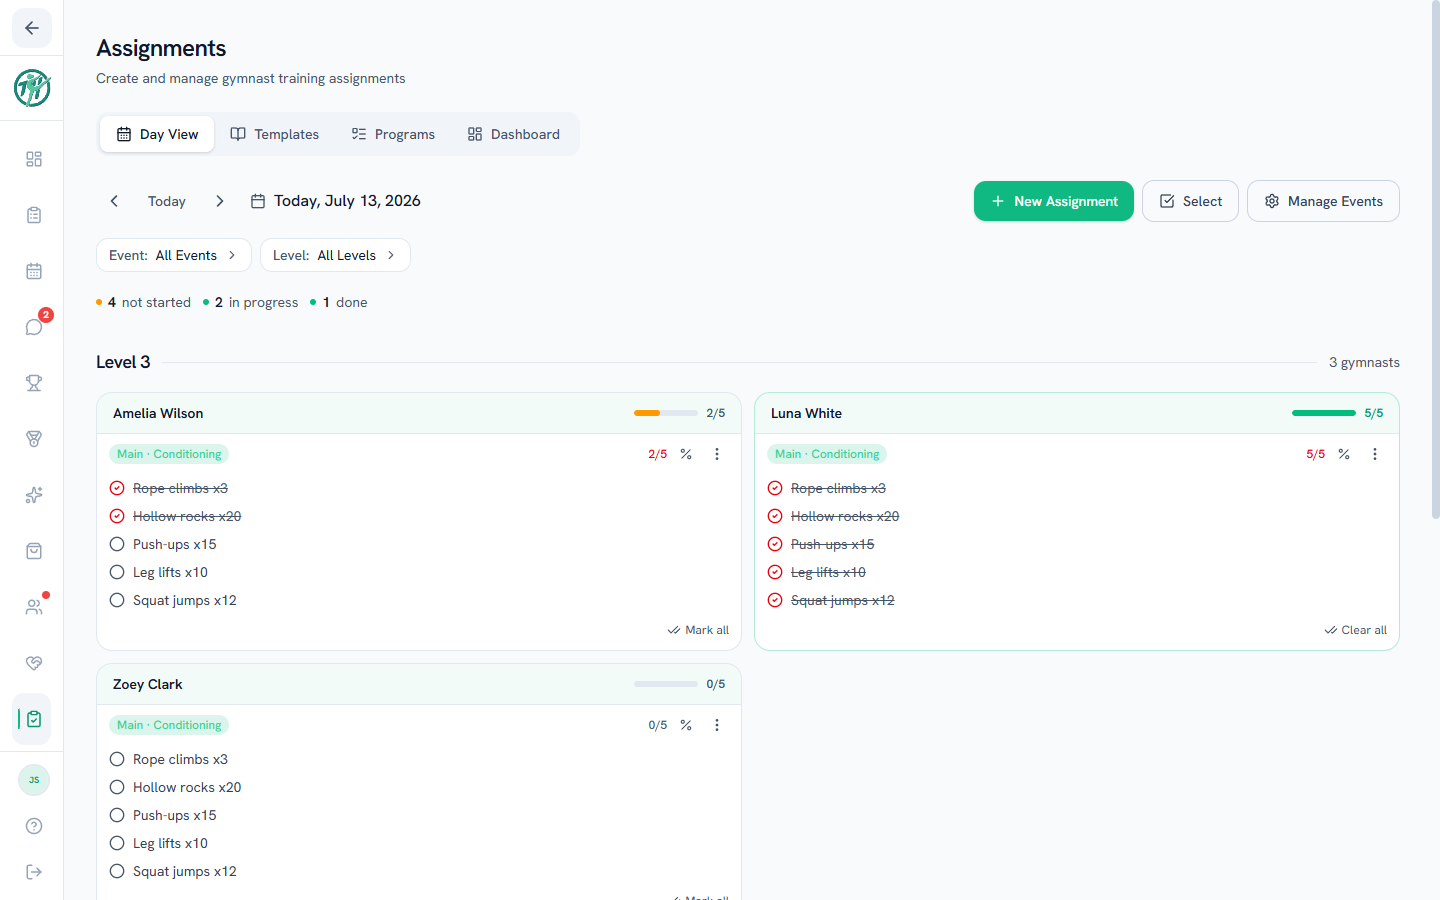The width and height of the screenshot is (1440, 900).
Task: Switch to the Templates tab
Action: (x=275, y=134)
